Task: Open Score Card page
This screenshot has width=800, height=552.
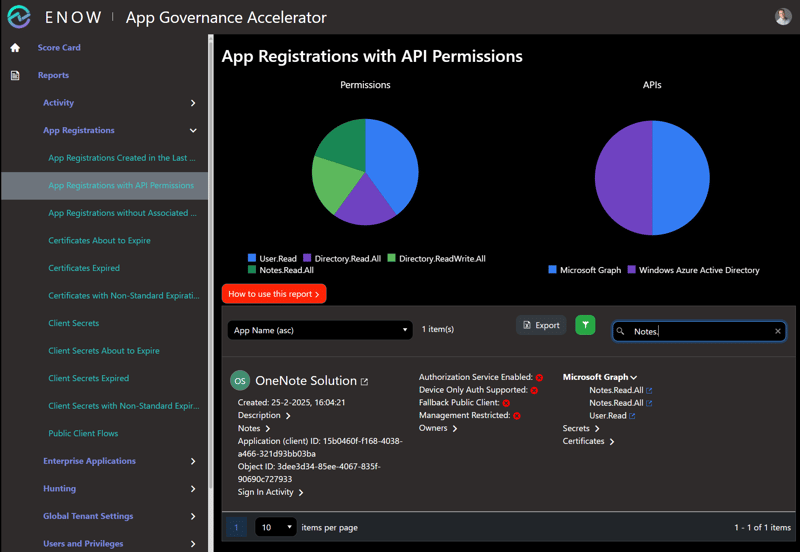Action: click(59, 47)
